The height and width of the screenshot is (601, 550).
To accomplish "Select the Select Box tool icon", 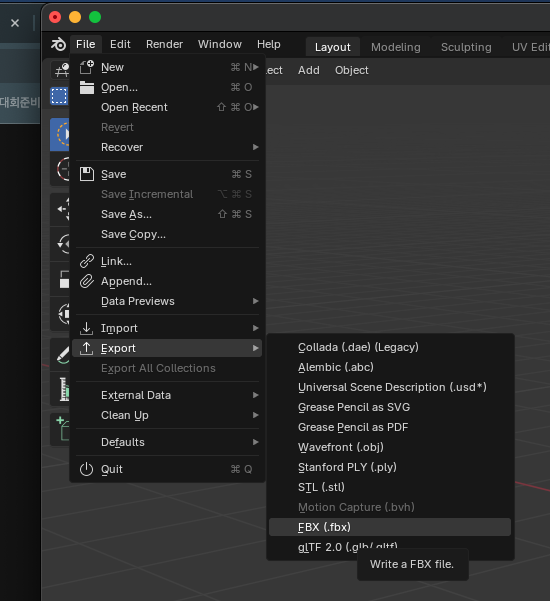I will 59,96.
